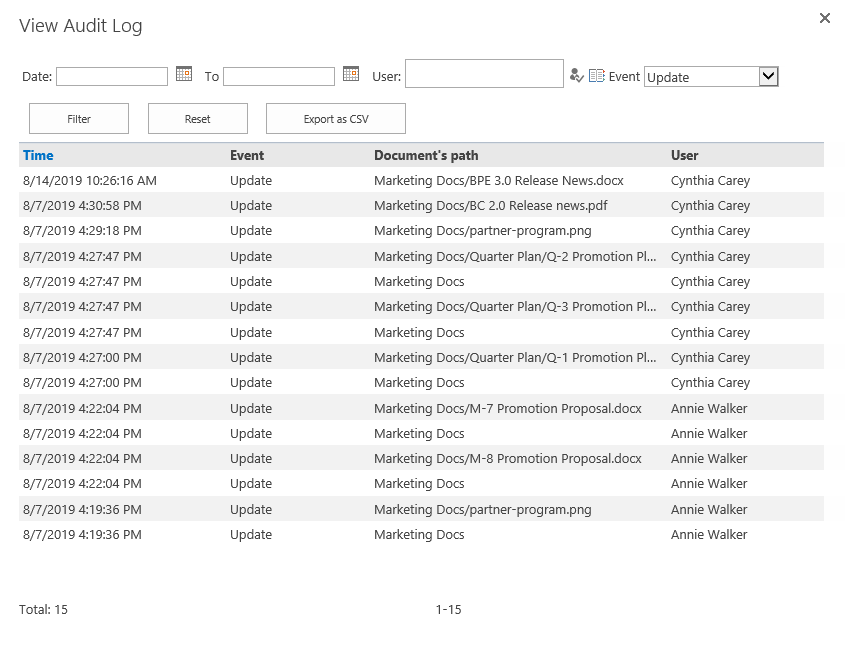Image resolution: width=845 pixels, height=654 pixels.
Task: Open the Event combo box showing Update
Action: [711, 76]
